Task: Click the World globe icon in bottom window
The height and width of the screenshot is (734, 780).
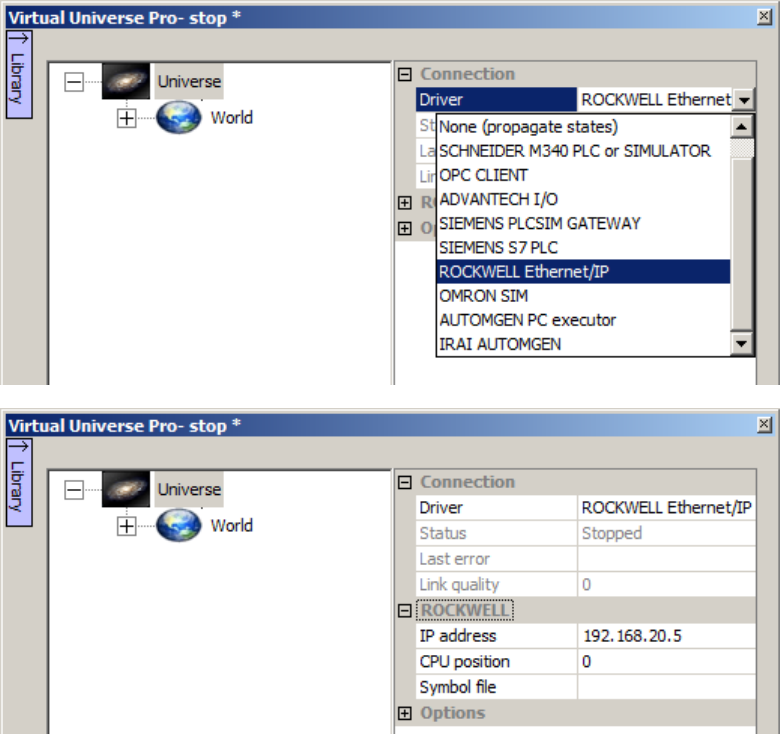Action: (x=179, y=525)
